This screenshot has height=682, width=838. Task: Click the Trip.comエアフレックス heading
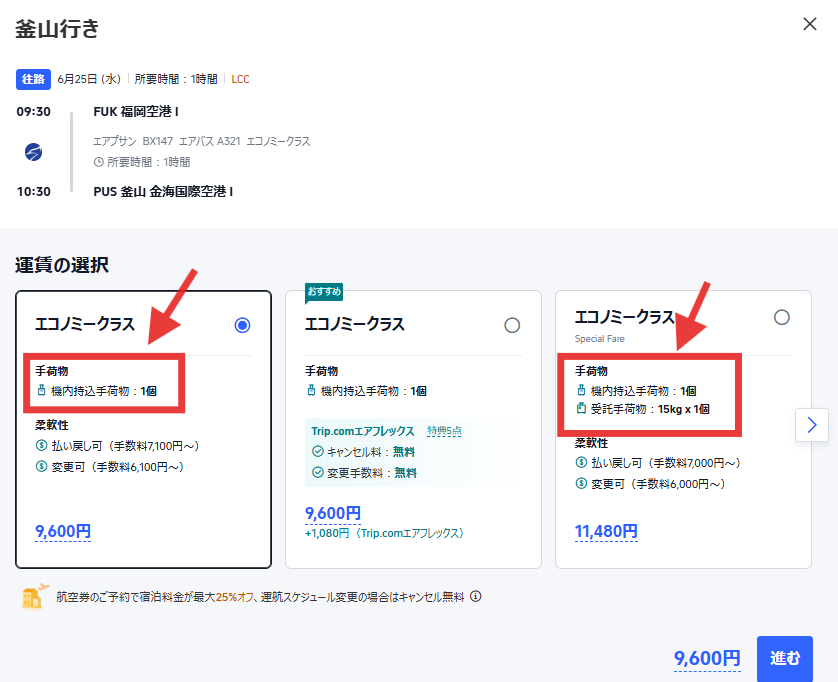coord(363,431)
